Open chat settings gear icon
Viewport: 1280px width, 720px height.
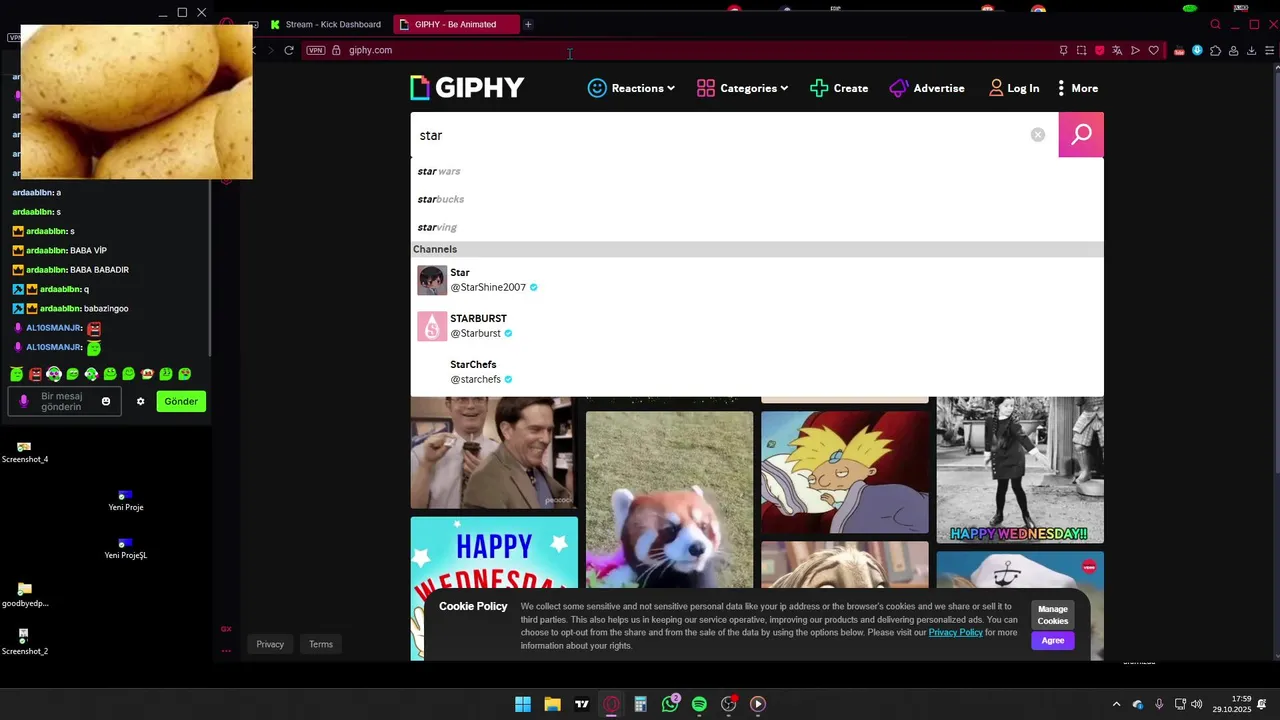pos(140,401)
